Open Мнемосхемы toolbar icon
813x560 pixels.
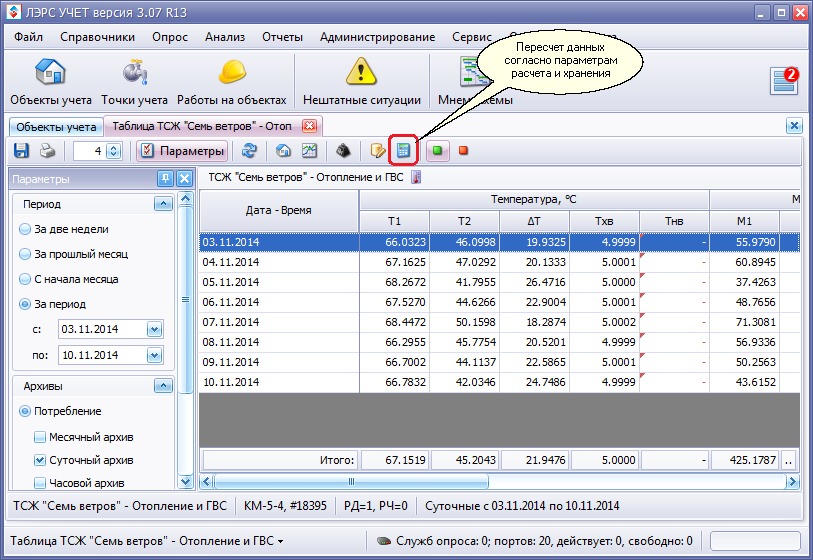point(474,81)
